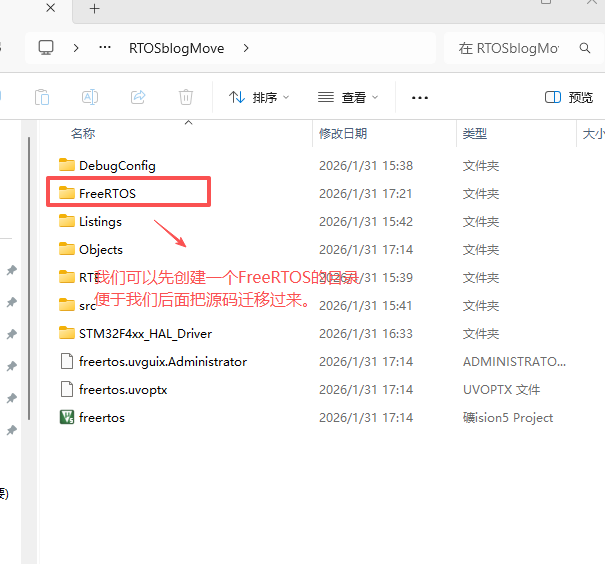Select the freertos.uvoptx file
This screenshot has width=605, height=564.
(122, 389)
